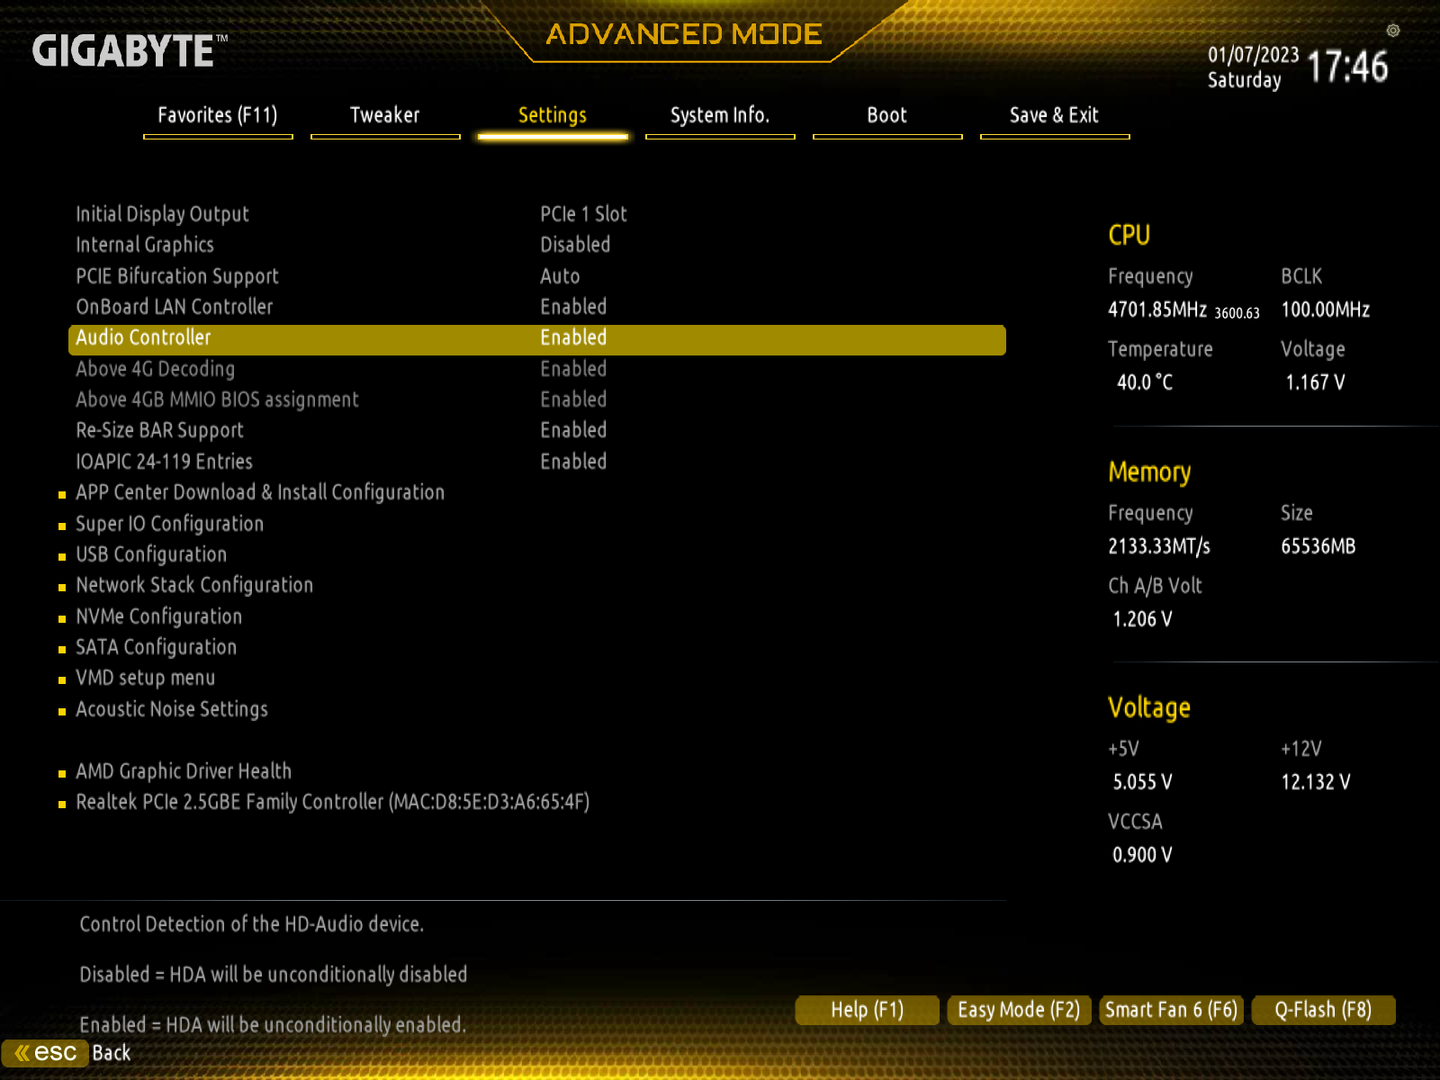
Task: Open APP Center Download & Install Configuration
Action: click(x=260, y=493)
